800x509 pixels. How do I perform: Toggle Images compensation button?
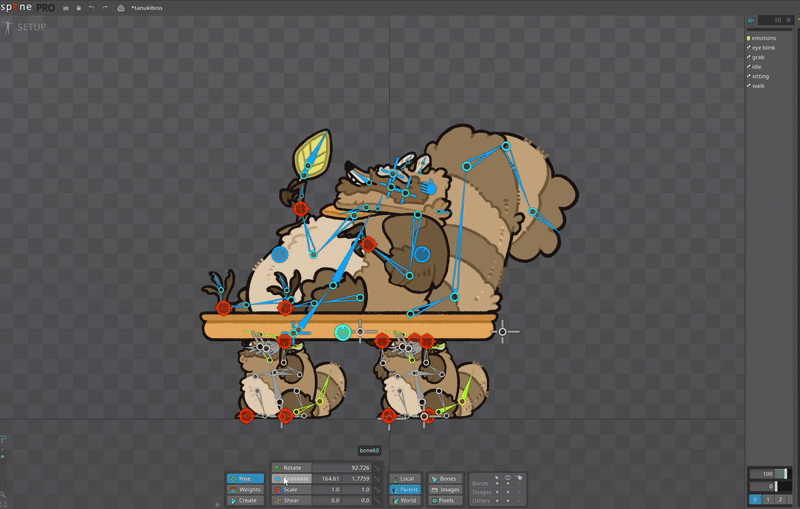(x=445, y=490)
